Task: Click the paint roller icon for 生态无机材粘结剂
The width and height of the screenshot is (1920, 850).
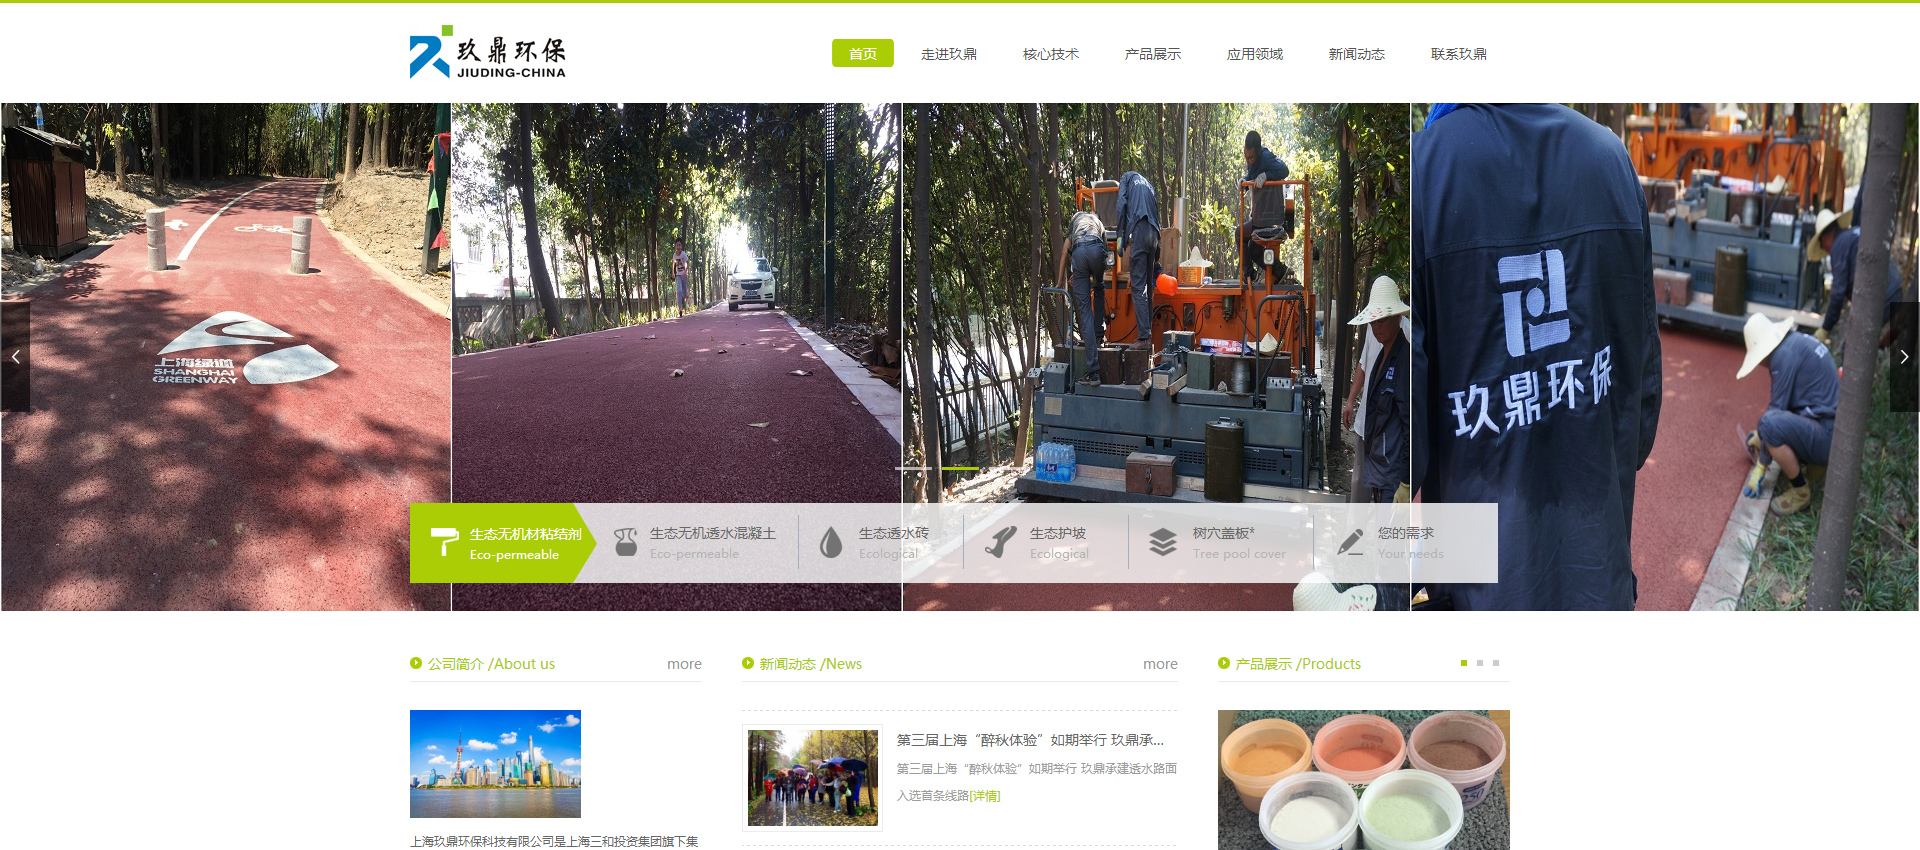Action: pyautogui.click(x=444, y=542)
